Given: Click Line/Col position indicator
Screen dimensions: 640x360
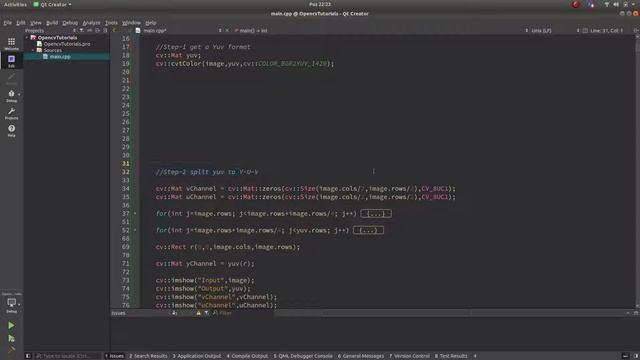Looking at the screenshot, I should 607,31.
